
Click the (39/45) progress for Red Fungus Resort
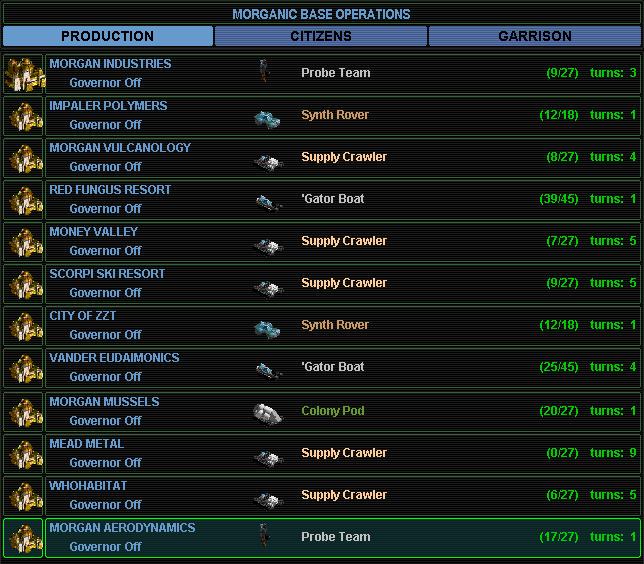tap(556, 199)
